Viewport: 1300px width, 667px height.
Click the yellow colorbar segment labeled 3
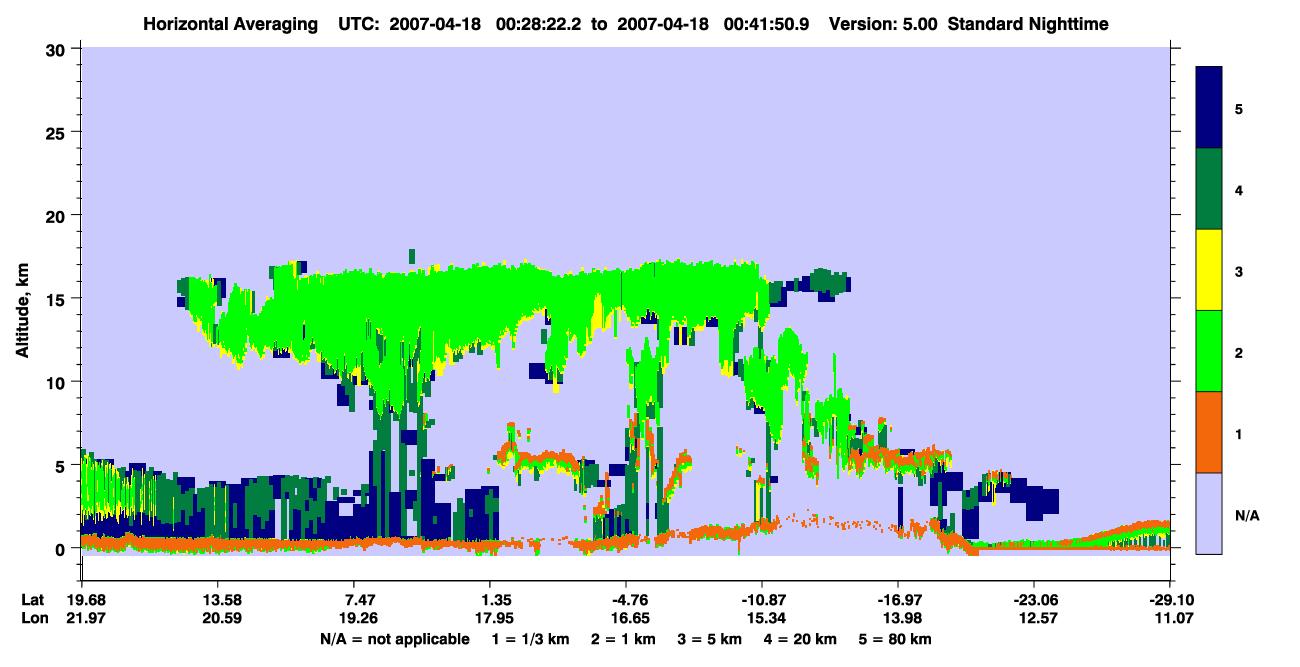(1209, 270)
